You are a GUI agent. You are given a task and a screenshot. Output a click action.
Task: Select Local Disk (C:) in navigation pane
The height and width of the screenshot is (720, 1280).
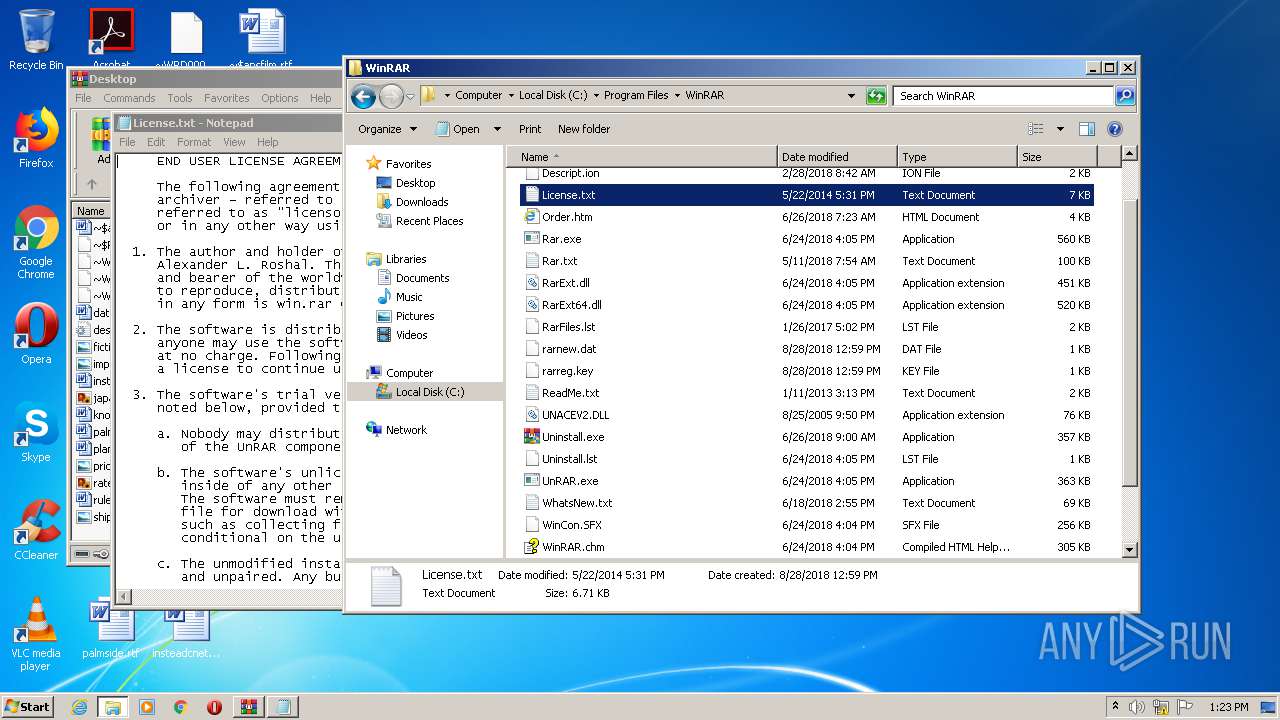coord(429,392)
